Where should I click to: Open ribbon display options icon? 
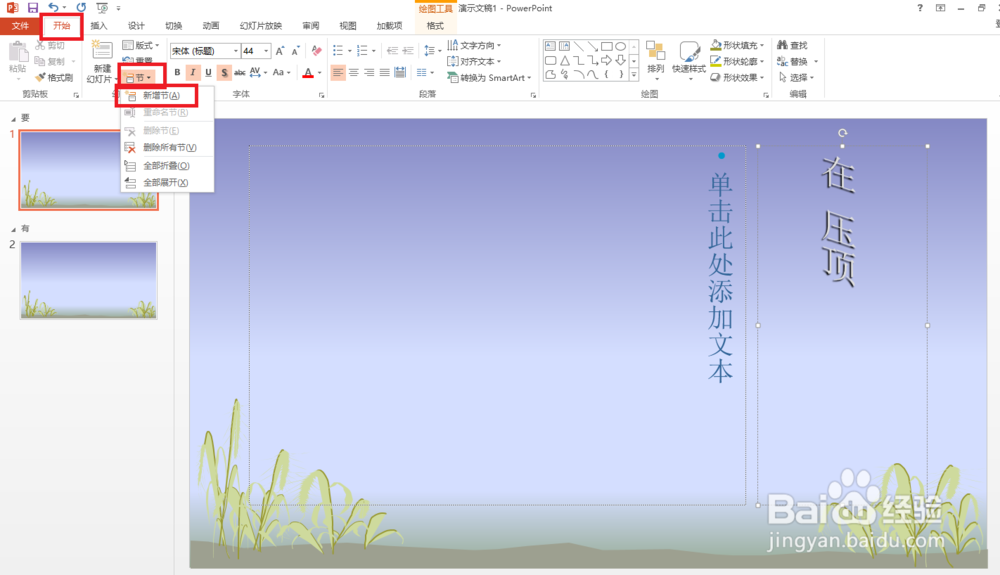coord(941,8)
